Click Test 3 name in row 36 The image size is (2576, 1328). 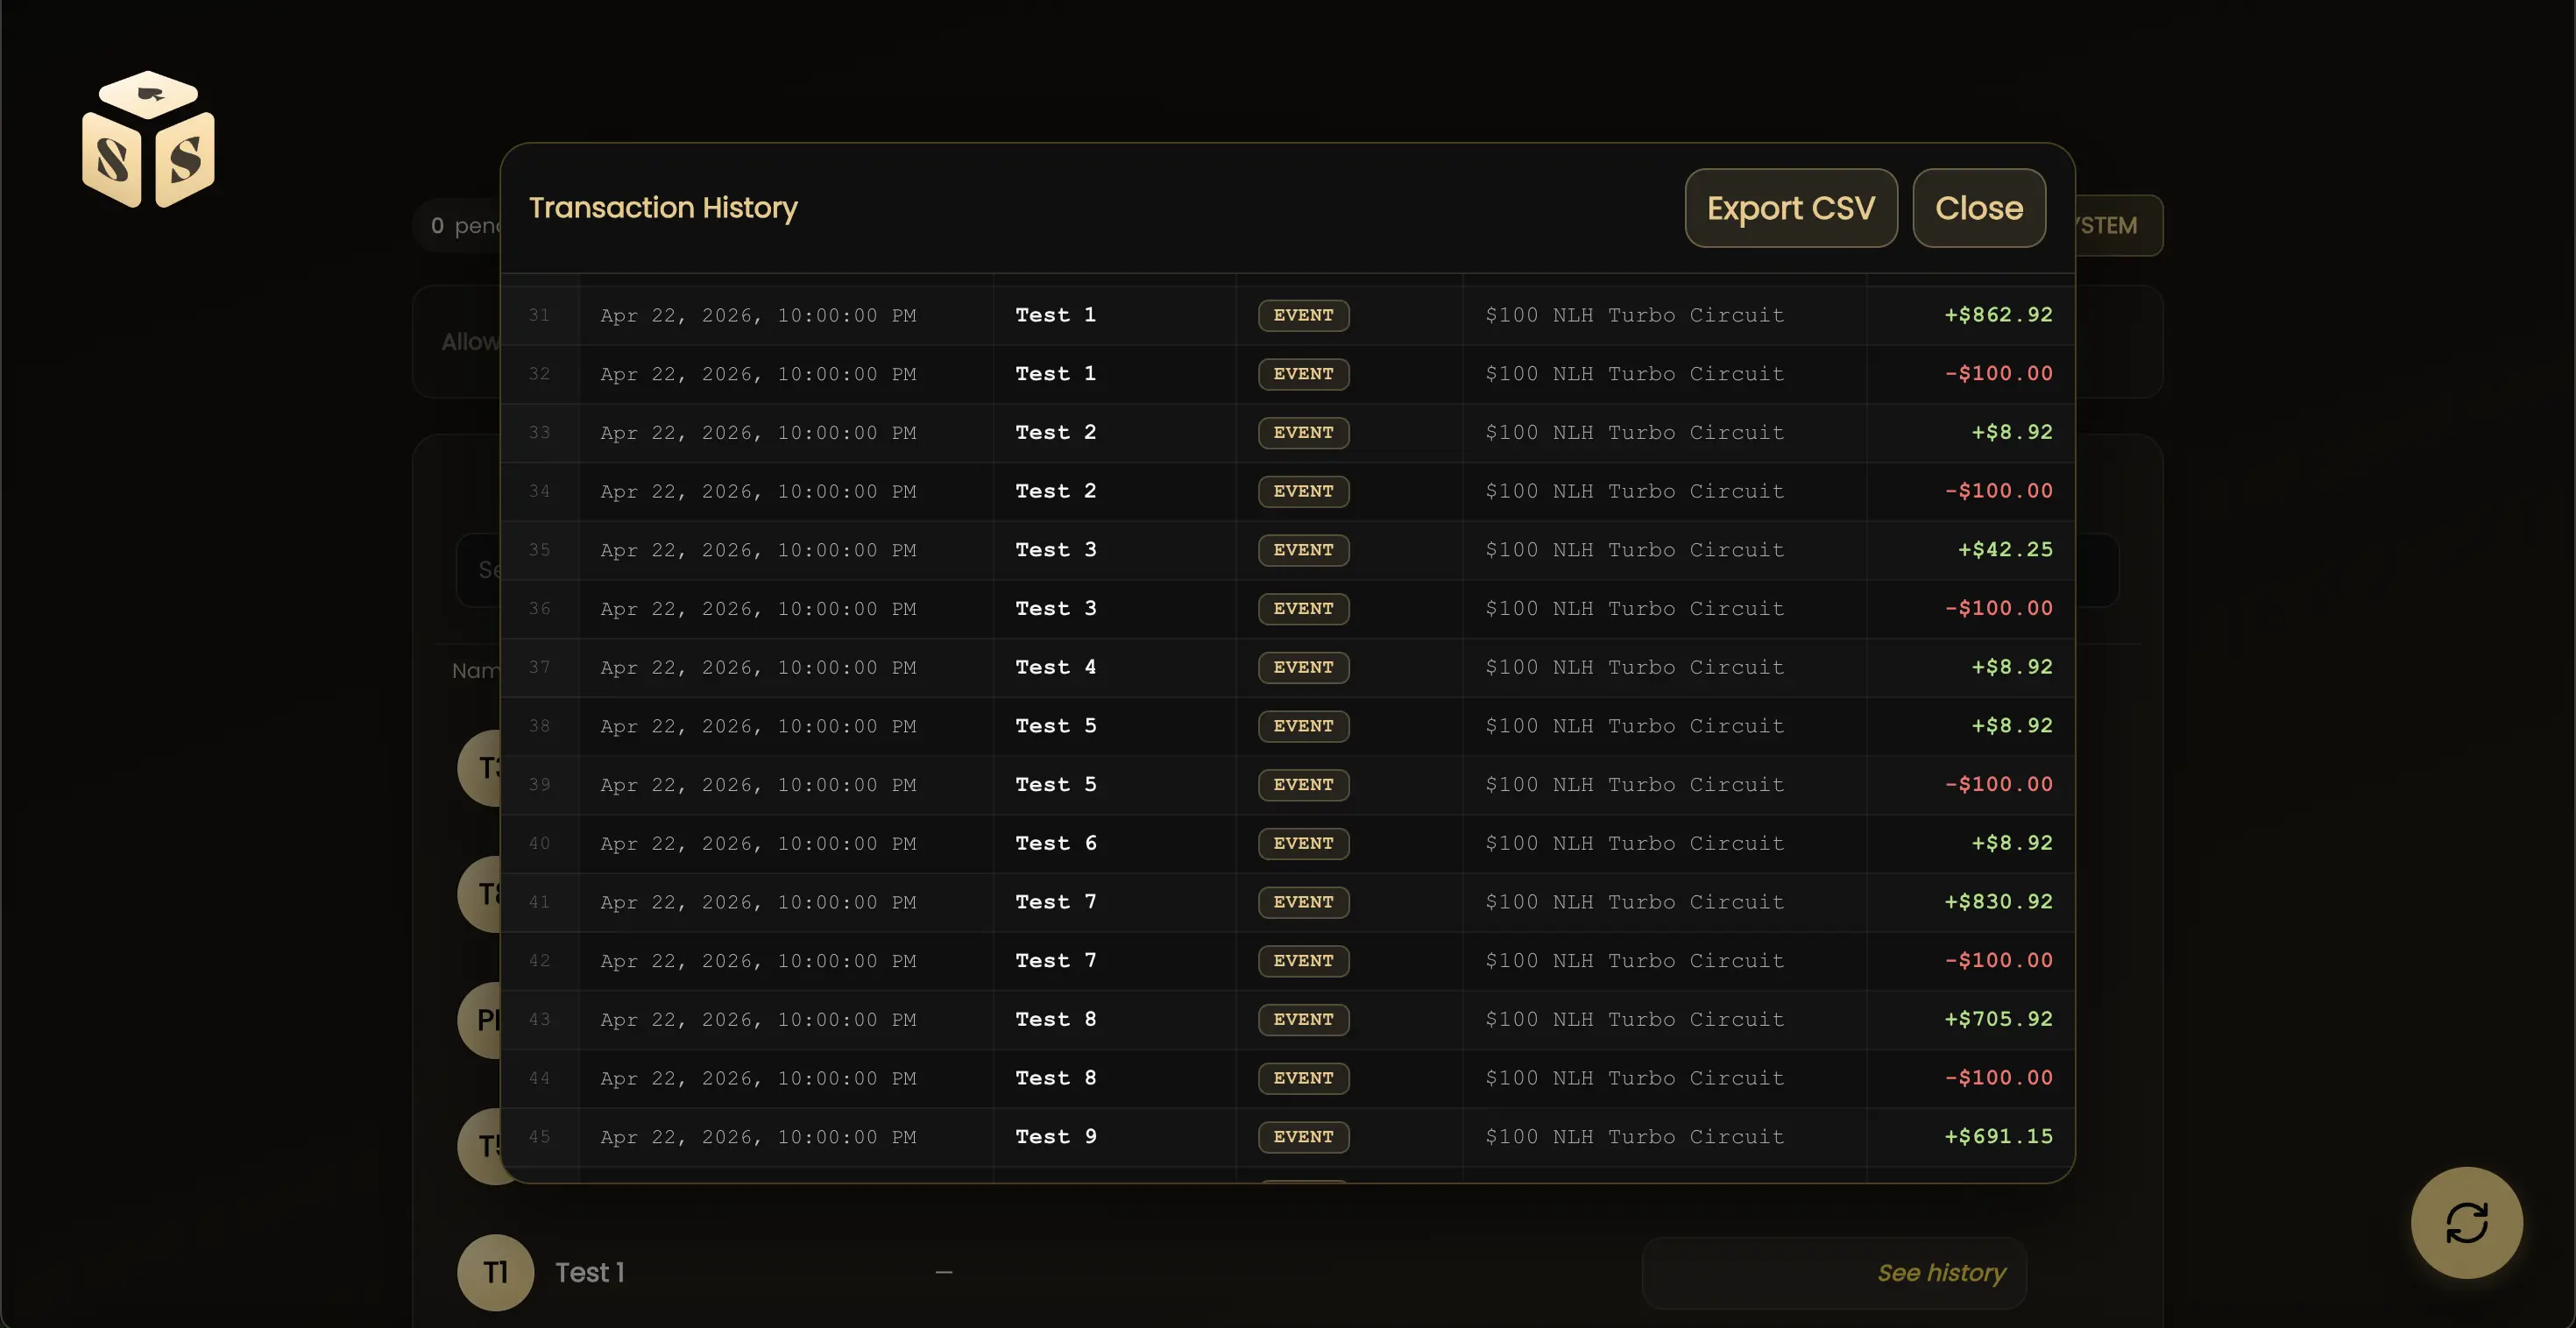(x=1055, y=608)
